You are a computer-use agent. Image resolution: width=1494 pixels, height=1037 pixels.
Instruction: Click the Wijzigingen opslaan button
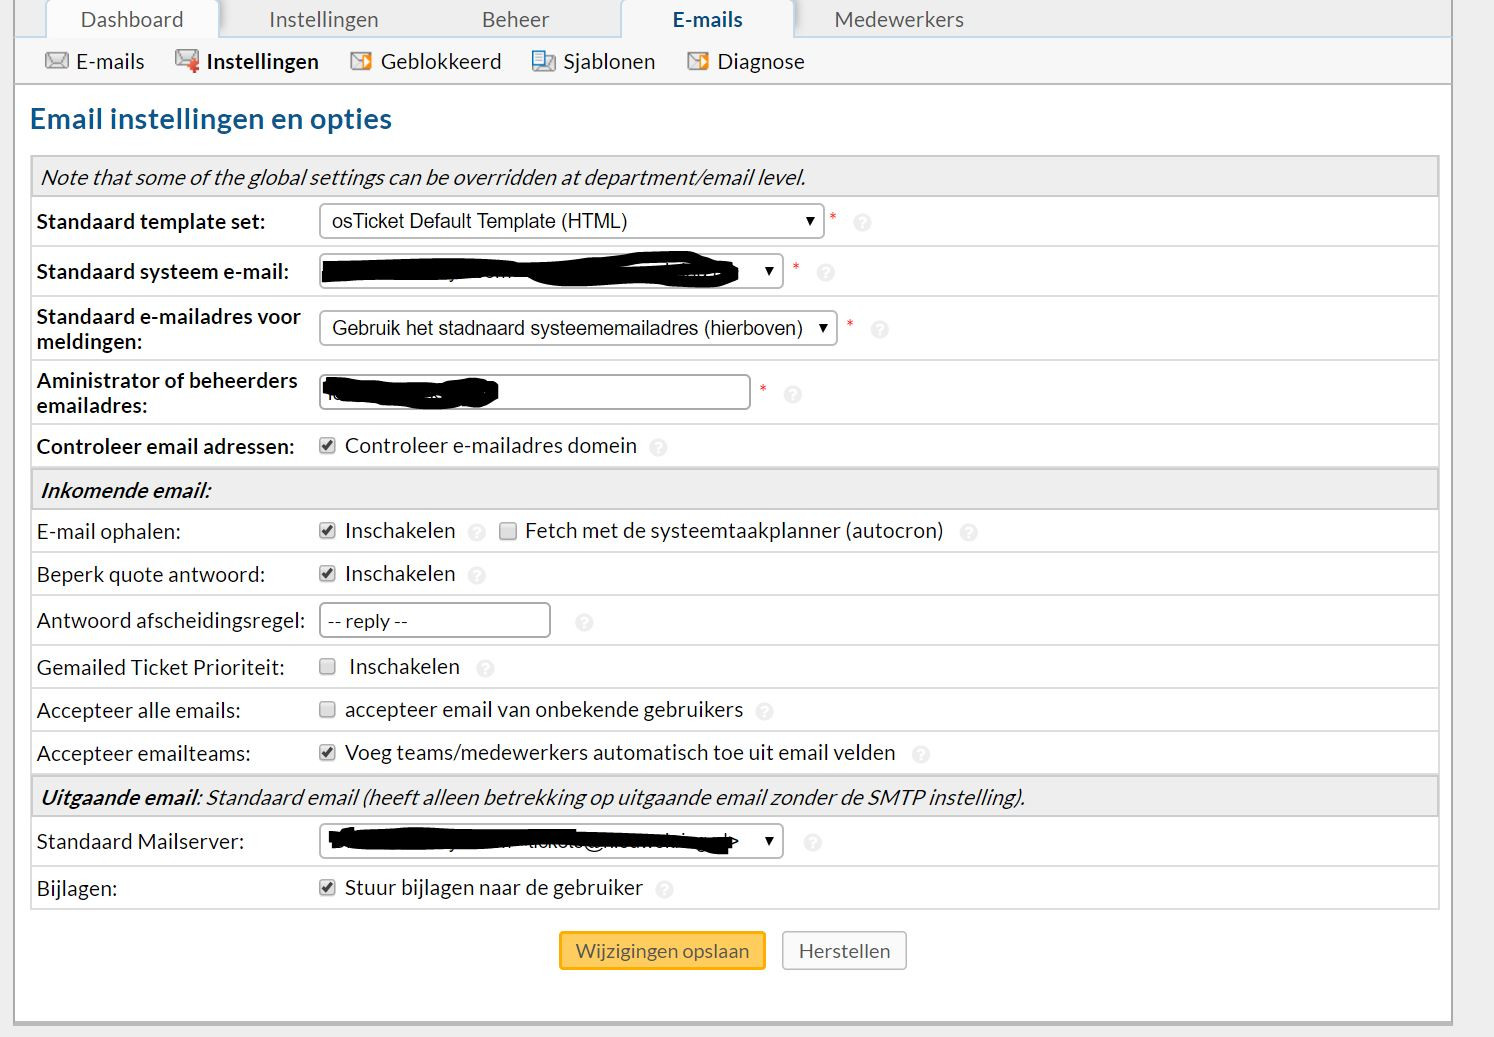662,951
